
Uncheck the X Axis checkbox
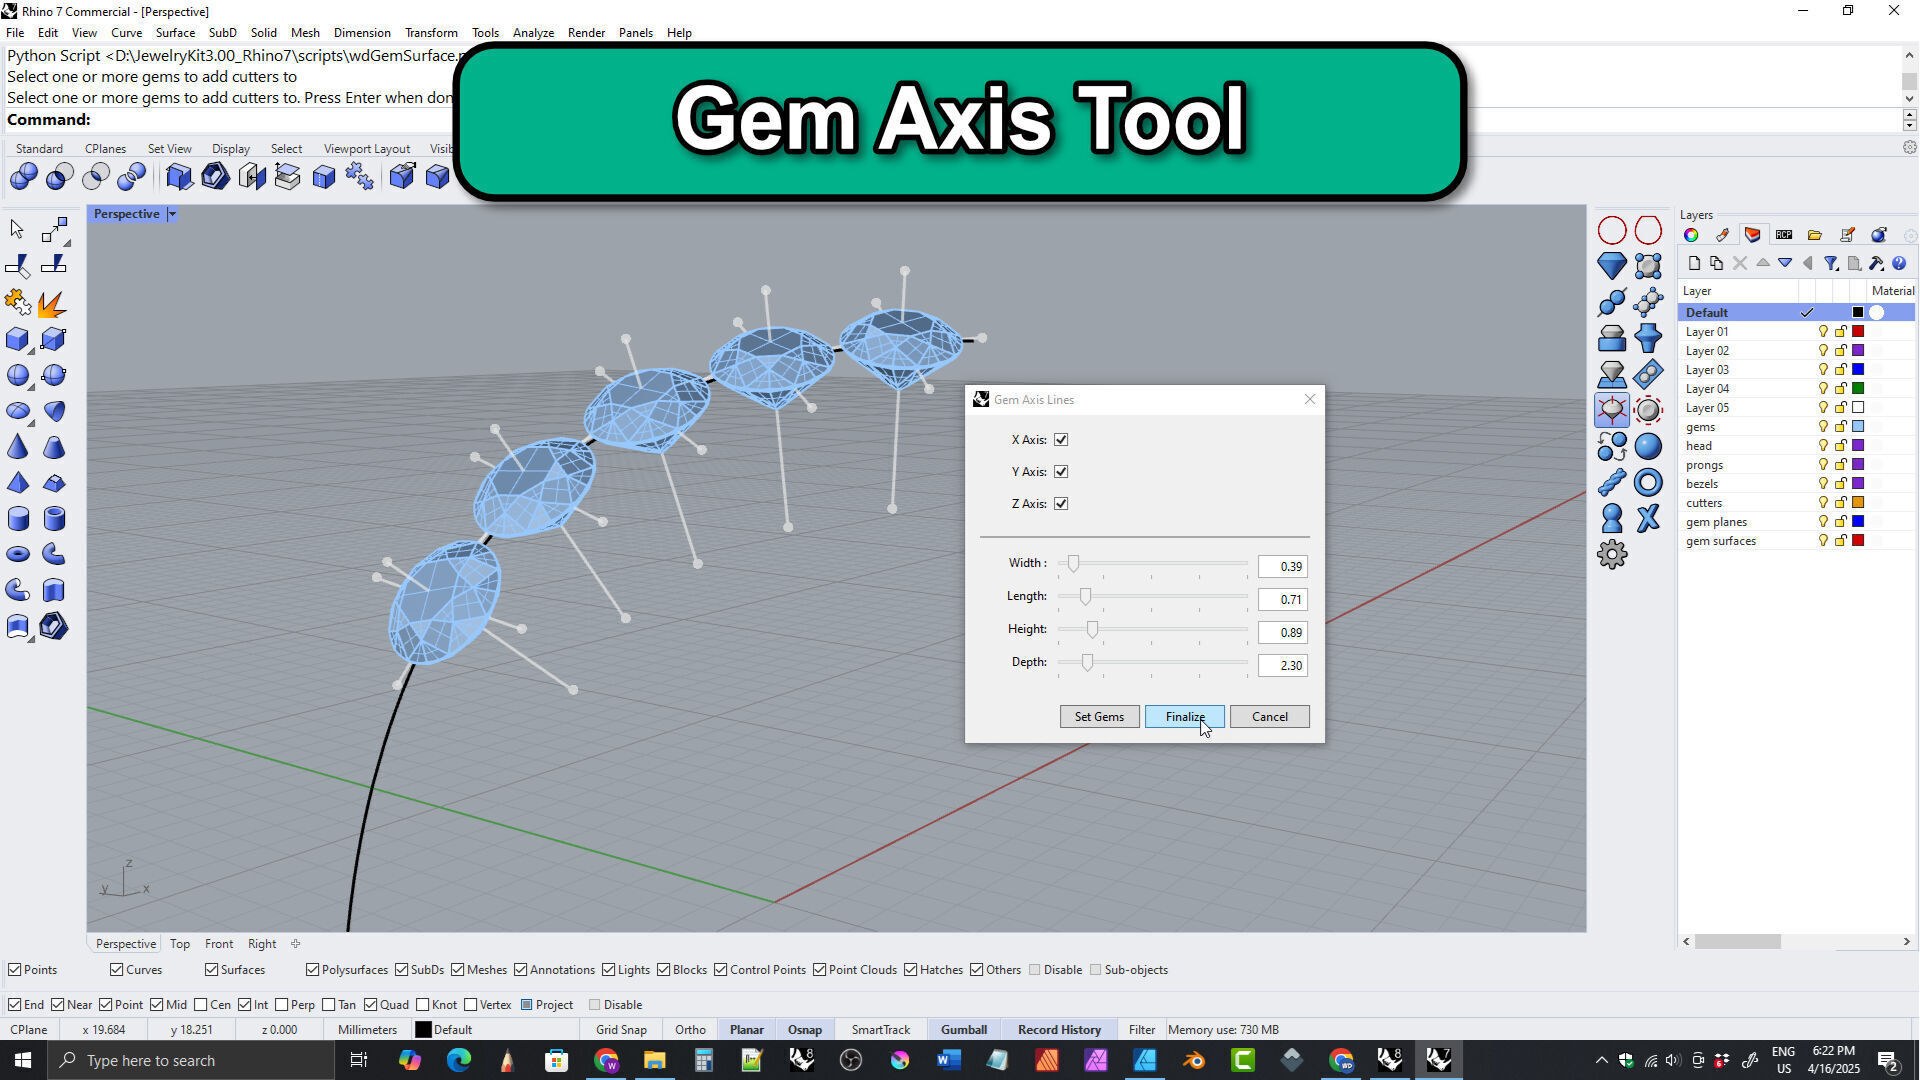[x=1061, y=440]
